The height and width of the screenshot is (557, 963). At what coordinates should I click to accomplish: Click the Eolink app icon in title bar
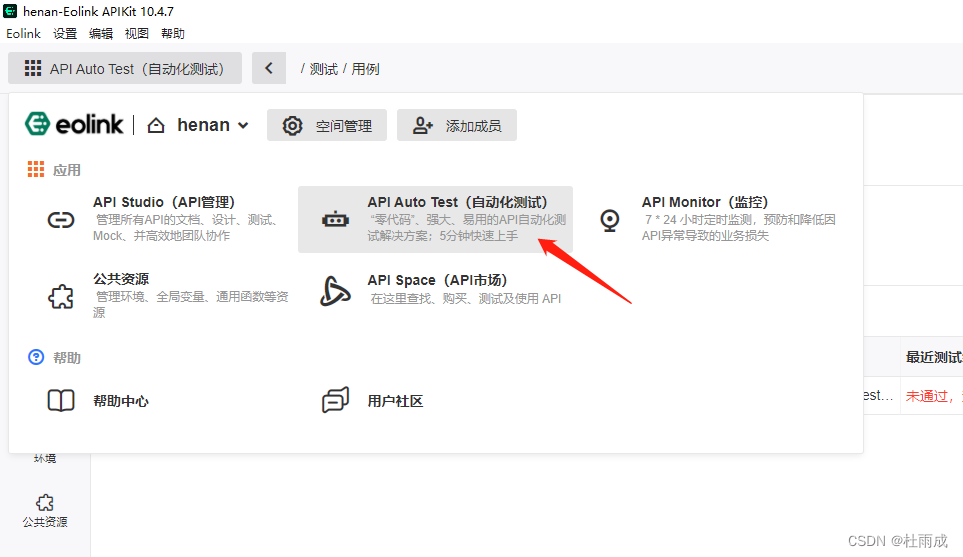point(10,11)
